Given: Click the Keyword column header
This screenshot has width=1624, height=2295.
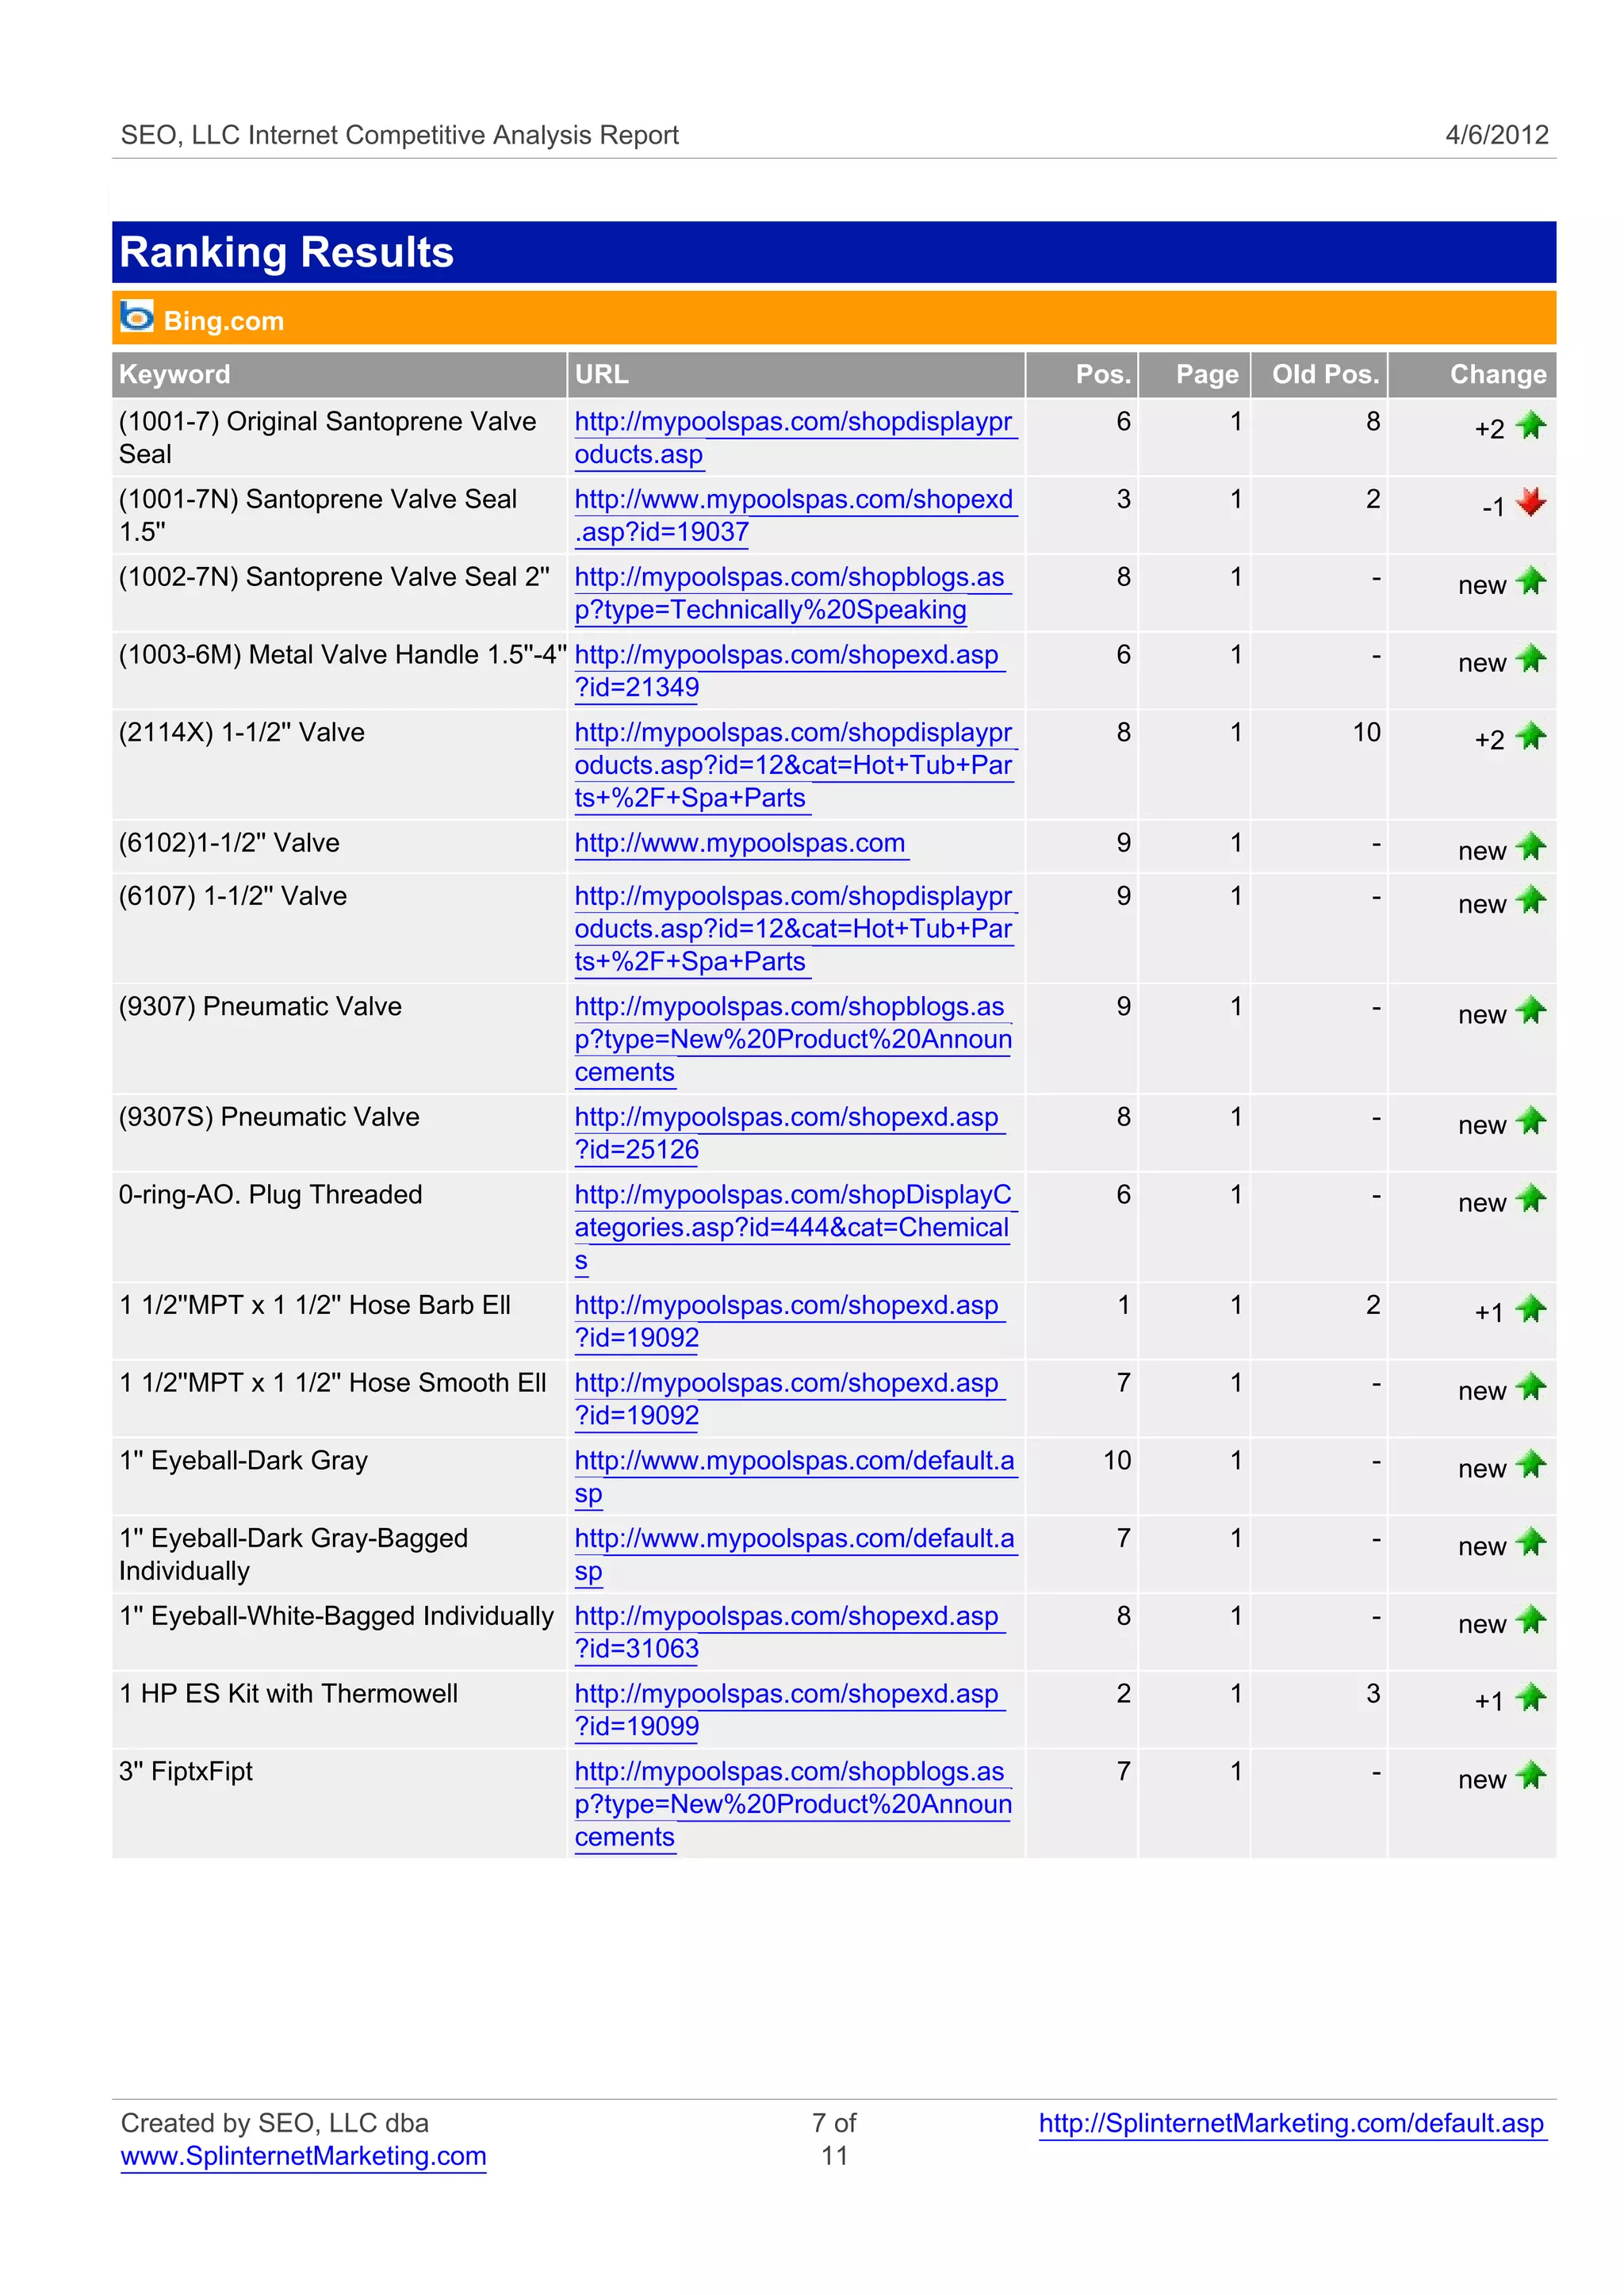Looking at the screenshot, I should coord(339,374).
